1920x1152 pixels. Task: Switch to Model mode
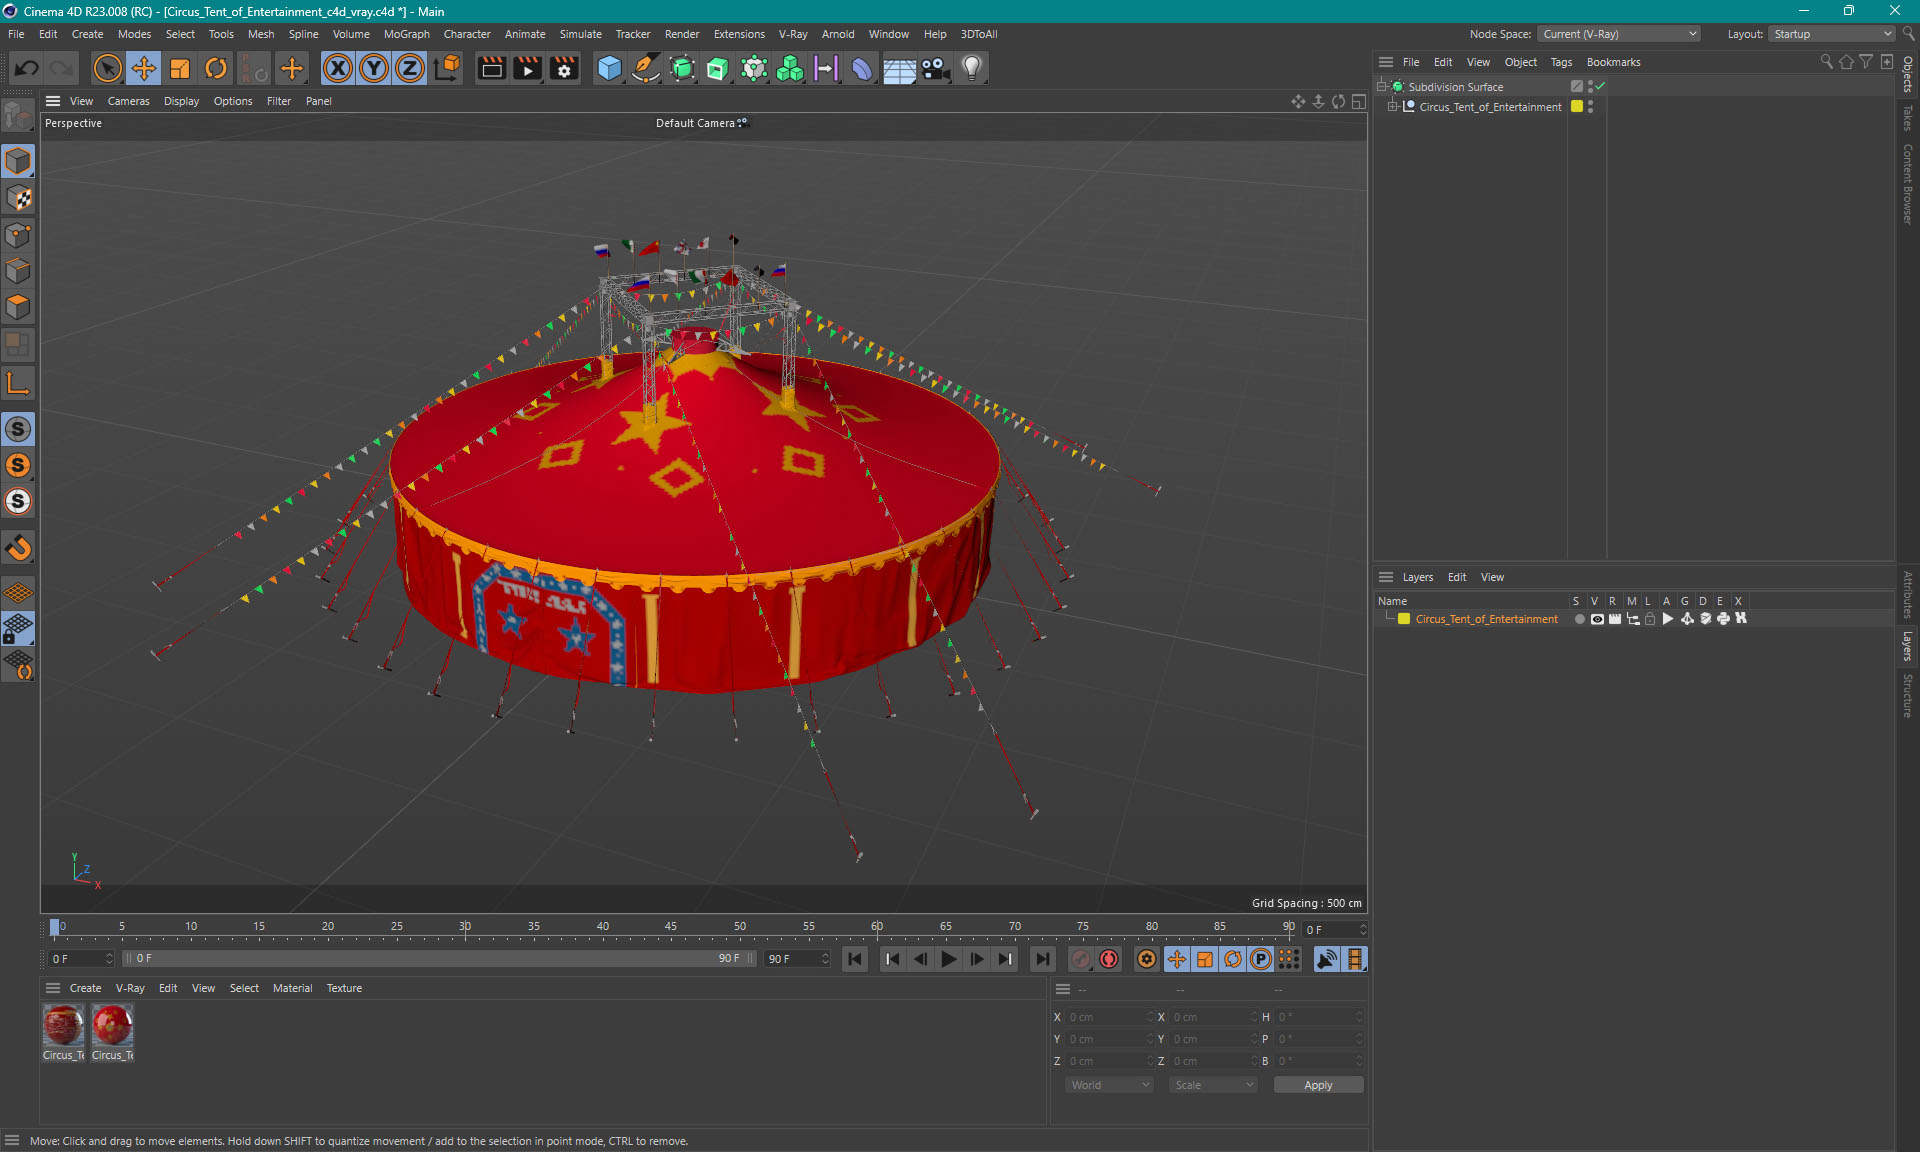[18, 161]
